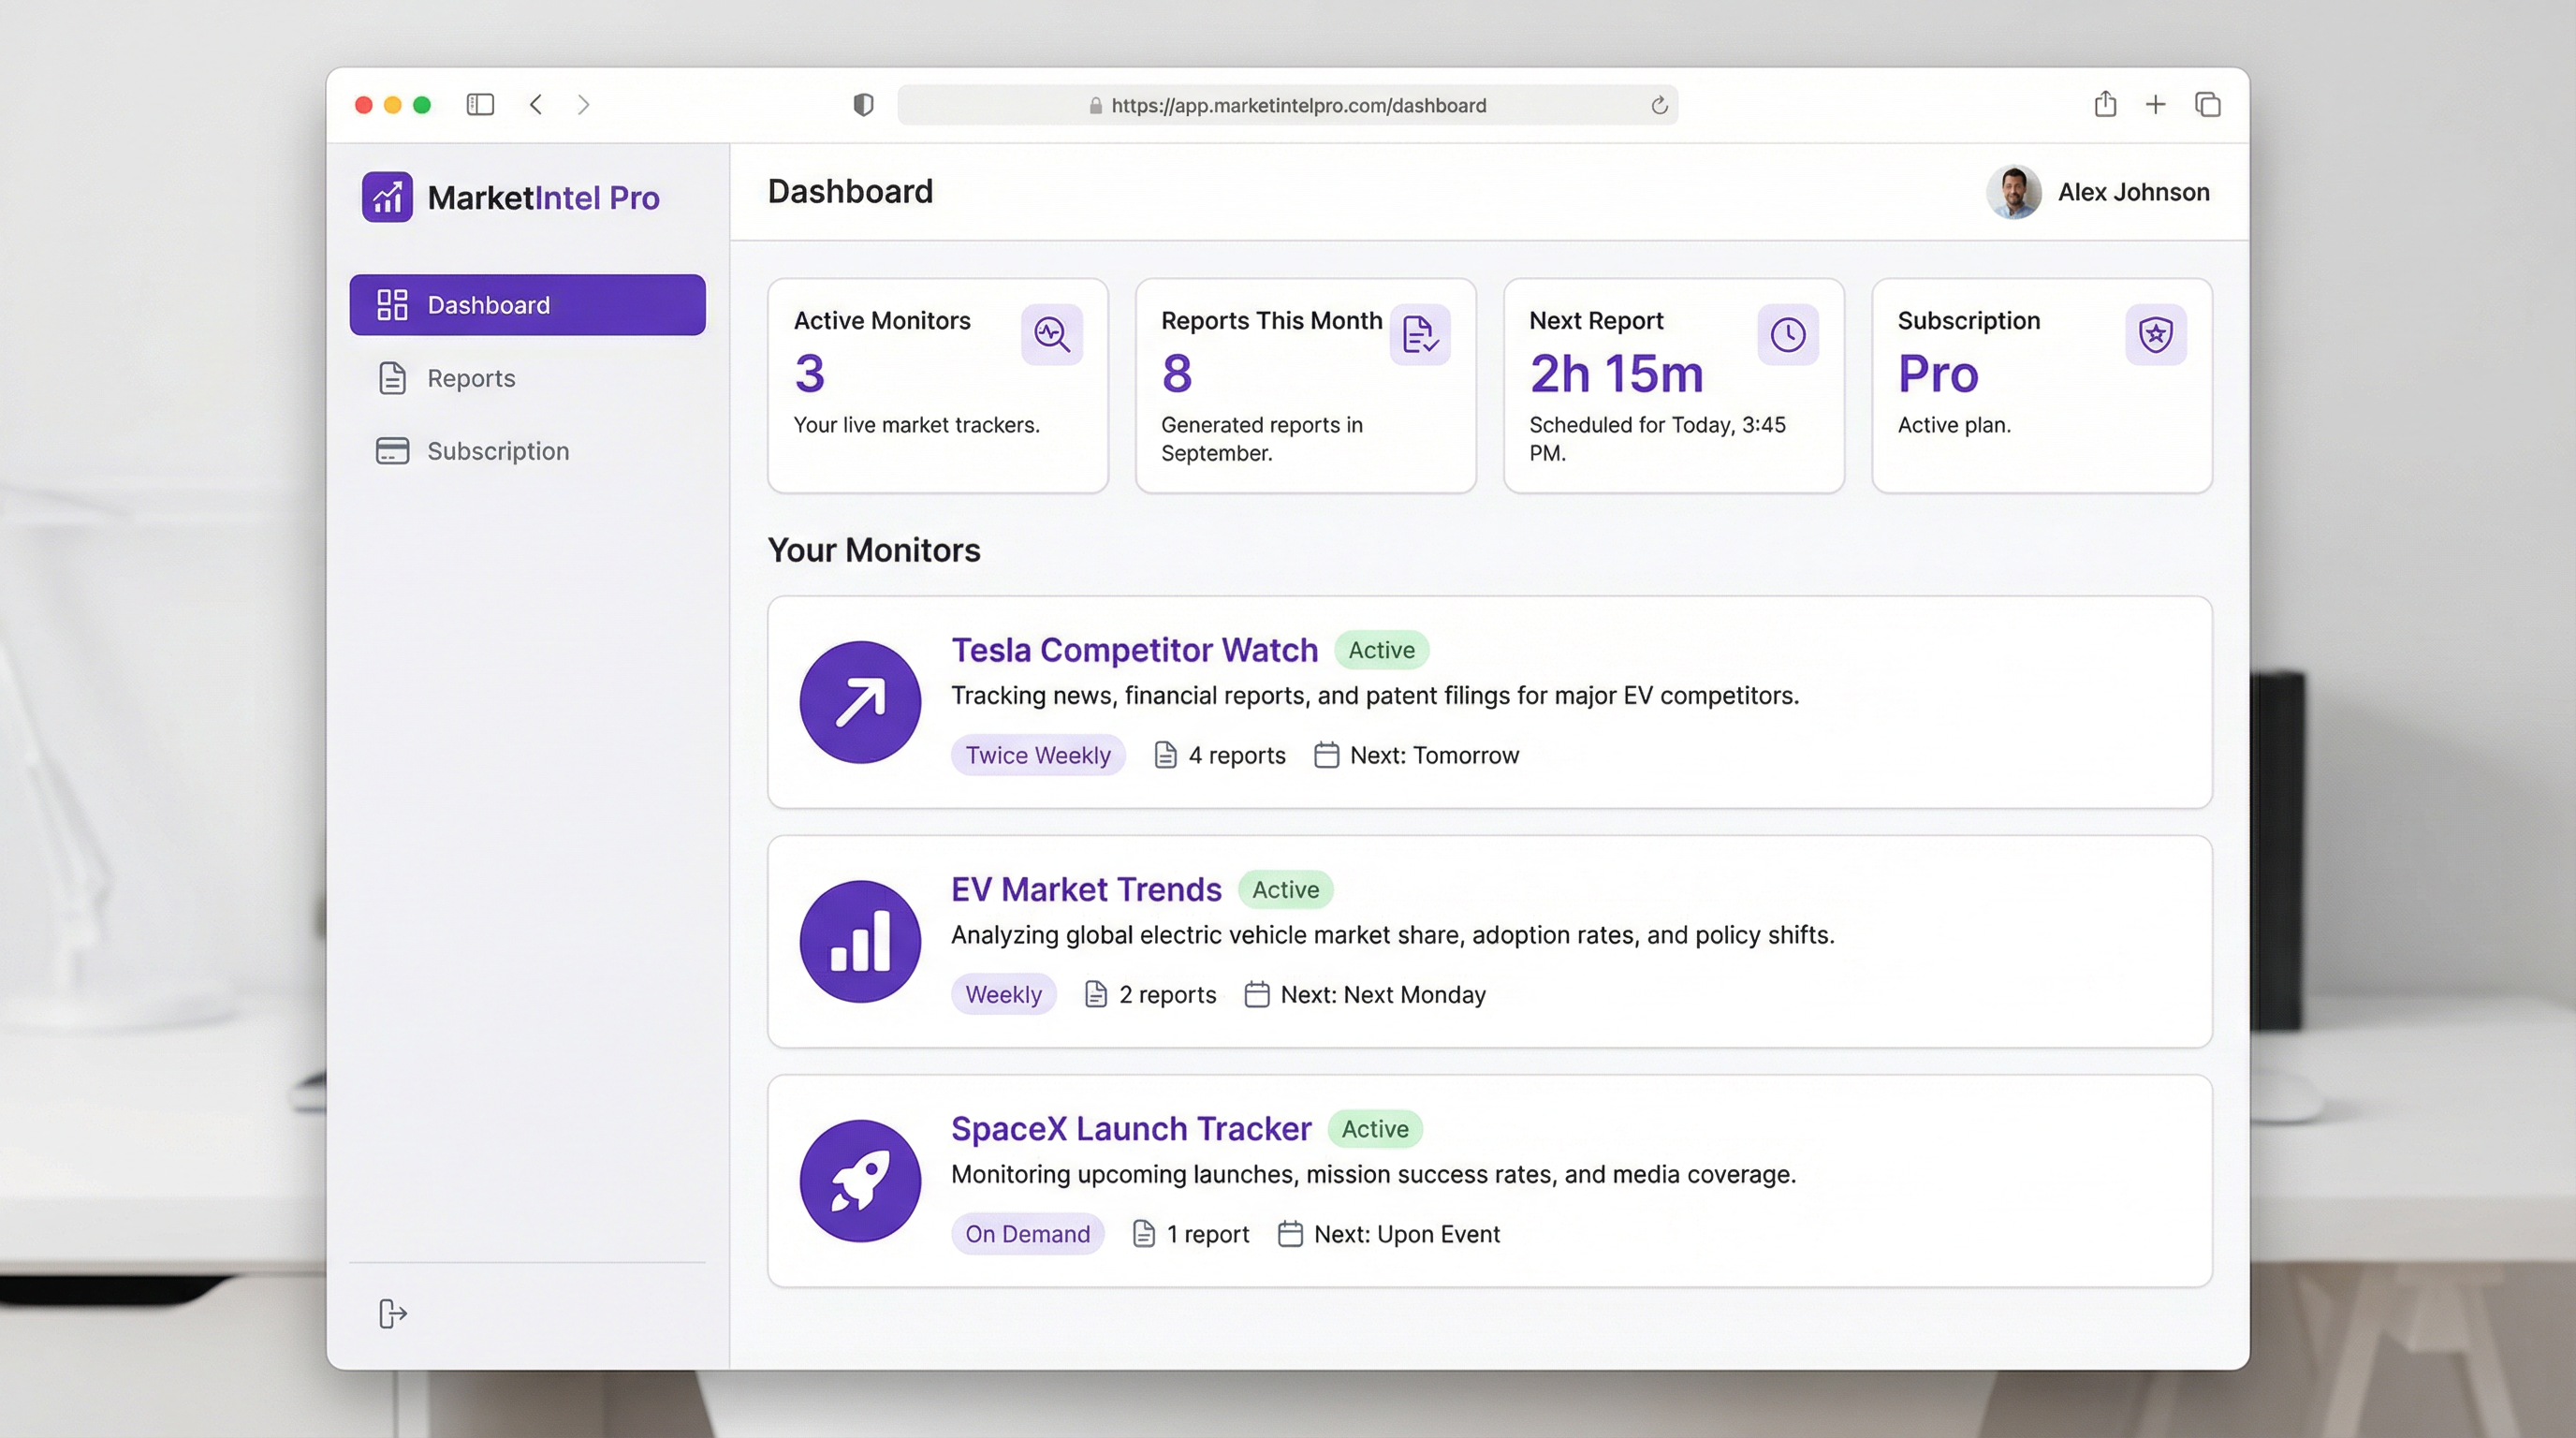Toggle the Active status on EV Market Trends
The width and height of the screenshot is (2576, 1438).
tap(1286, 889)
